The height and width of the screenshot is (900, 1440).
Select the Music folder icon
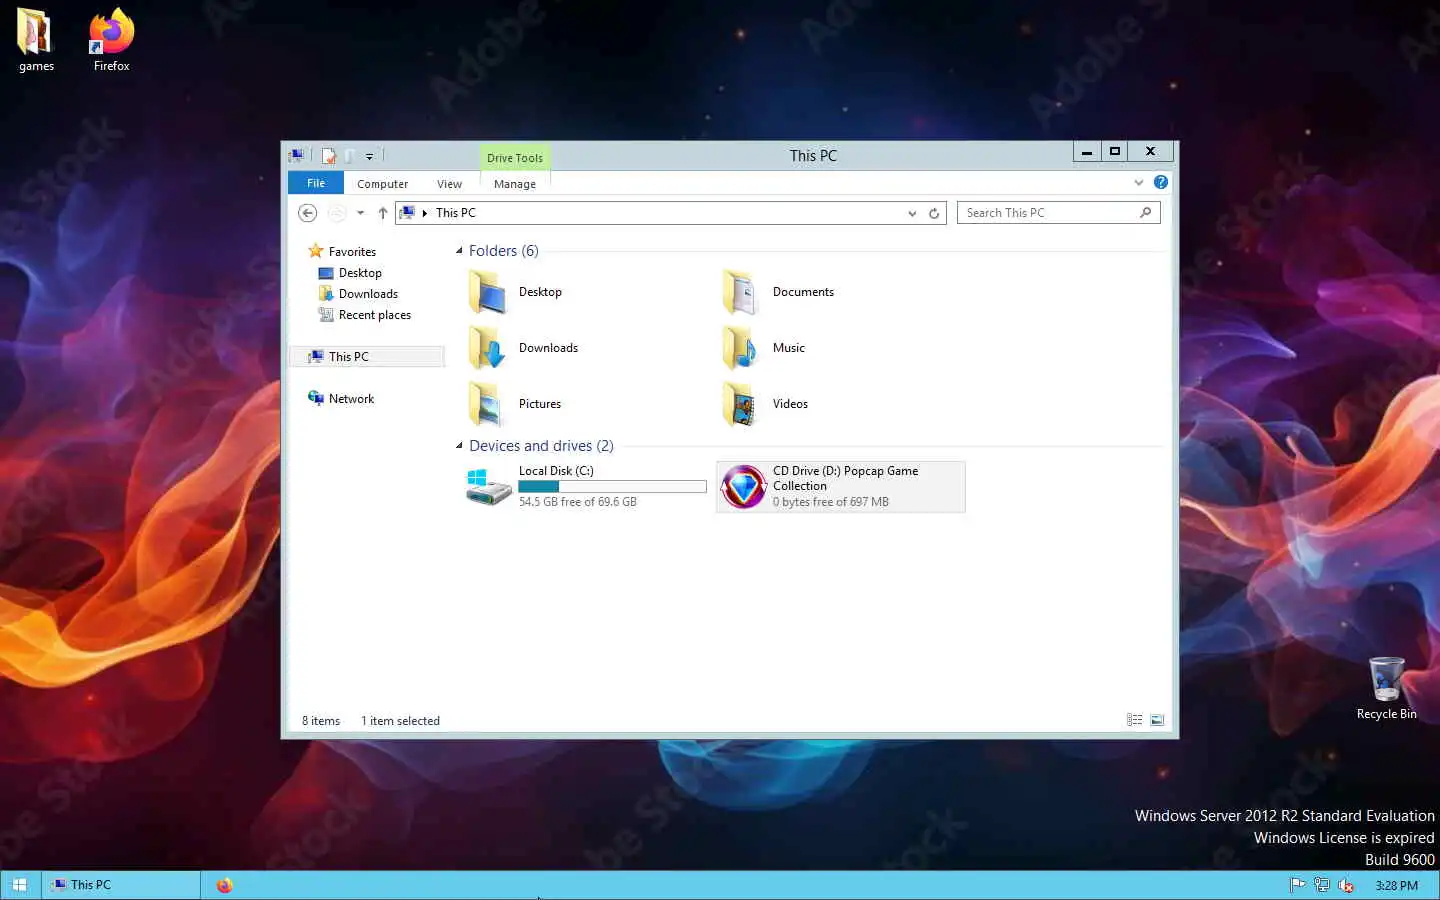pyautogui.click(x=741, y=348)
